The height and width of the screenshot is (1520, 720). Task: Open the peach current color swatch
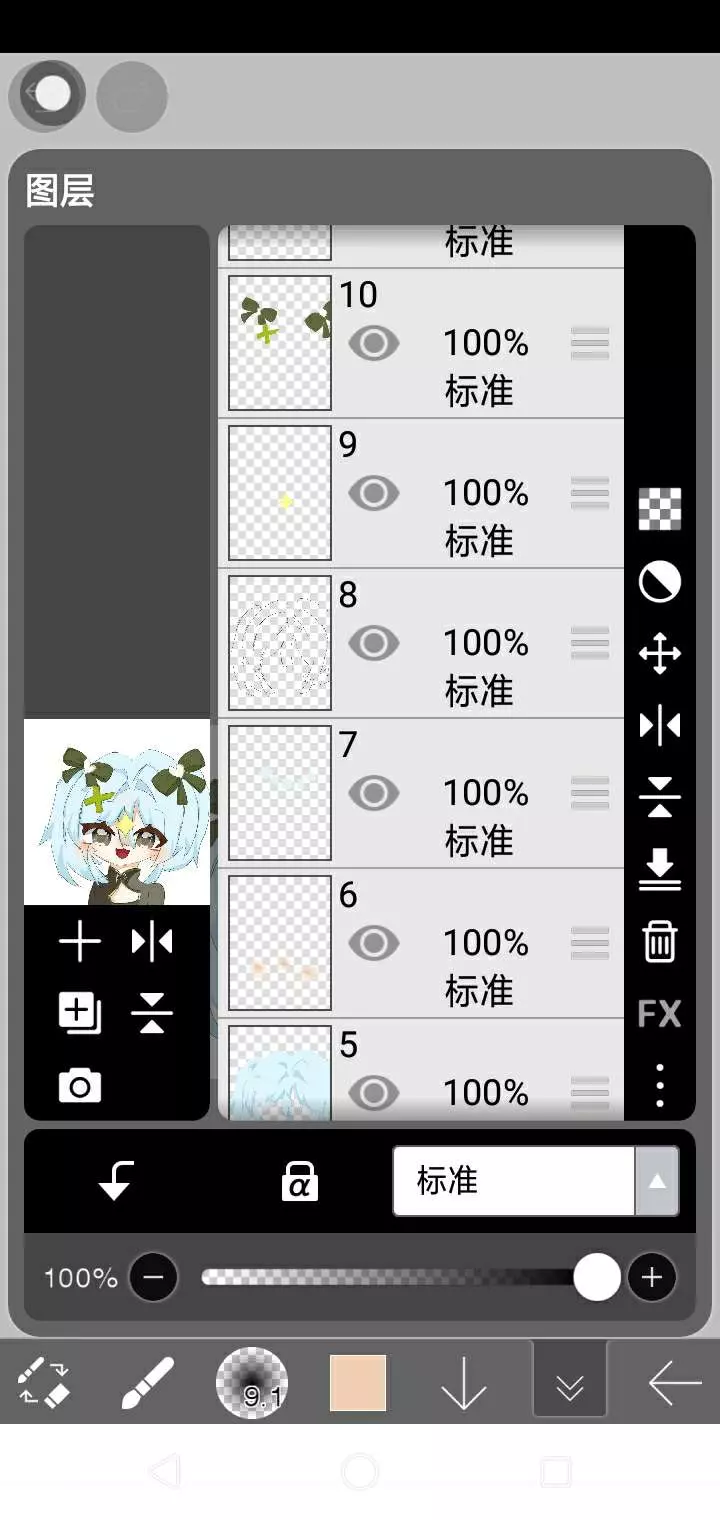point(358,1383)
